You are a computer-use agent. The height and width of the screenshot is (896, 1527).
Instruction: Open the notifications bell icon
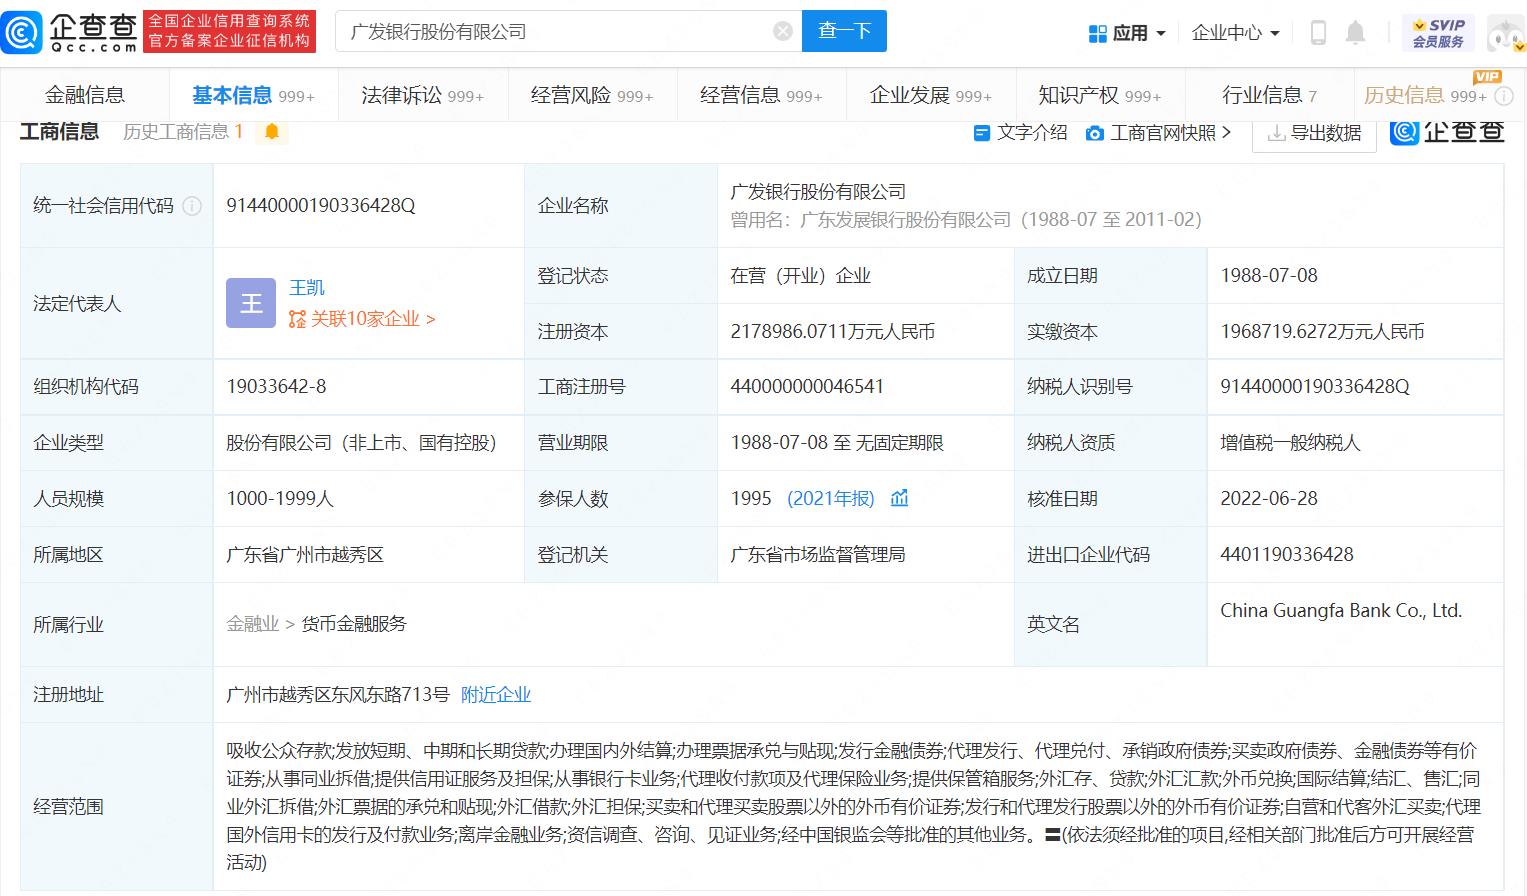pos(1355,33)
